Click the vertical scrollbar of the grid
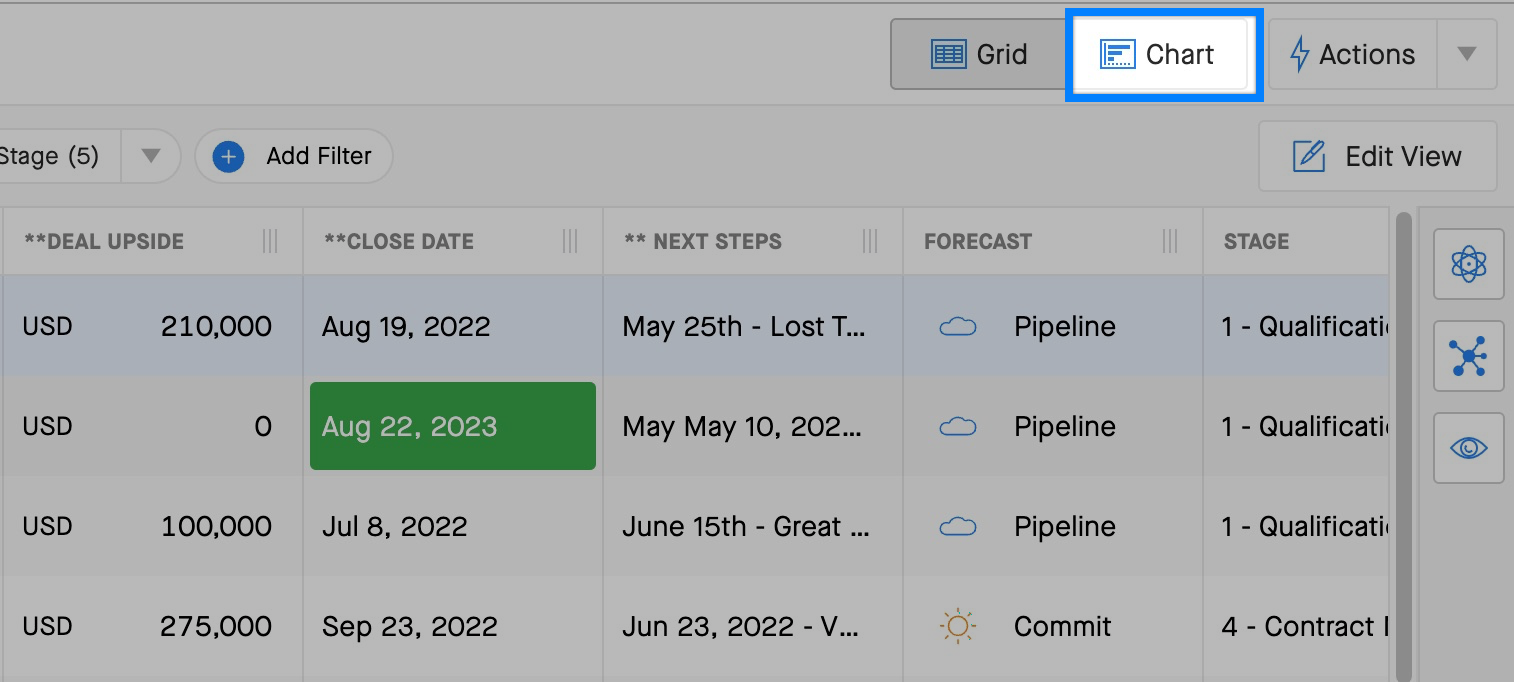1514x682 pixels. click(x=1403, y=445)
